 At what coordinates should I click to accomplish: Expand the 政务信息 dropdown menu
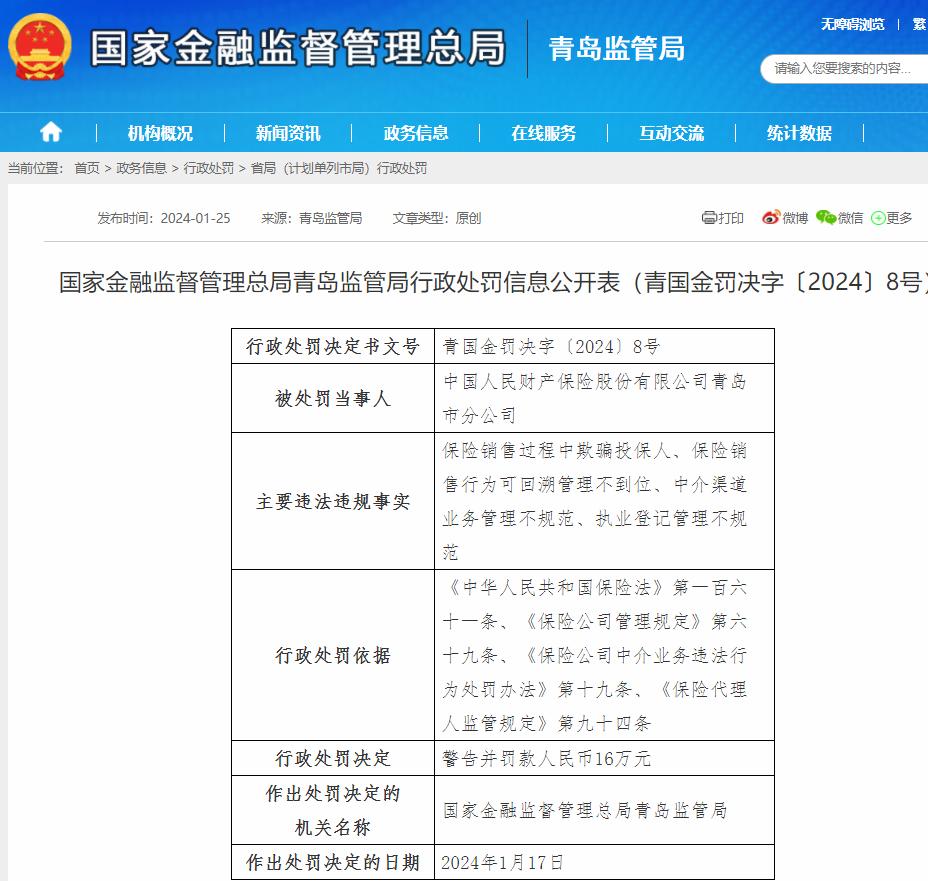(416, 131)
